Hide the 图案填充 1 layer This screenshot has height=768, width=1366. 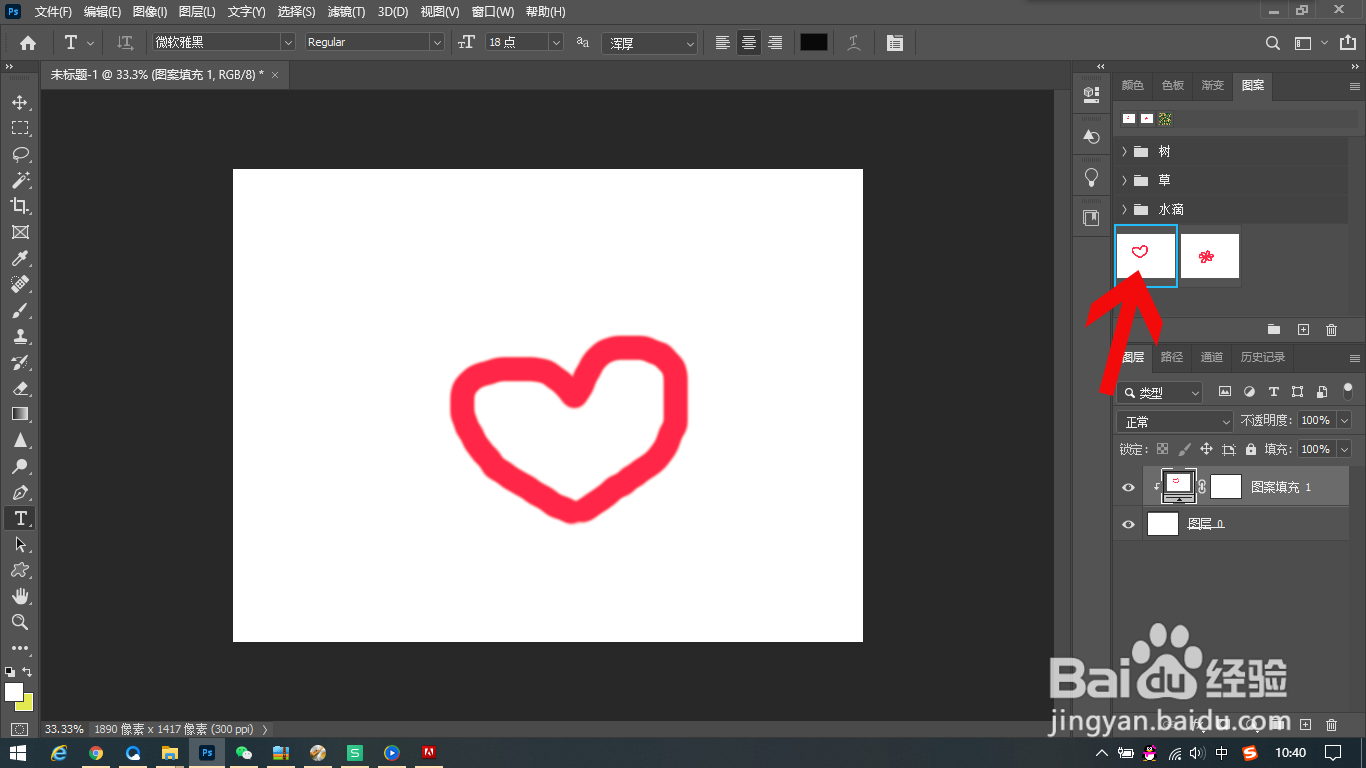point(1129,487)
